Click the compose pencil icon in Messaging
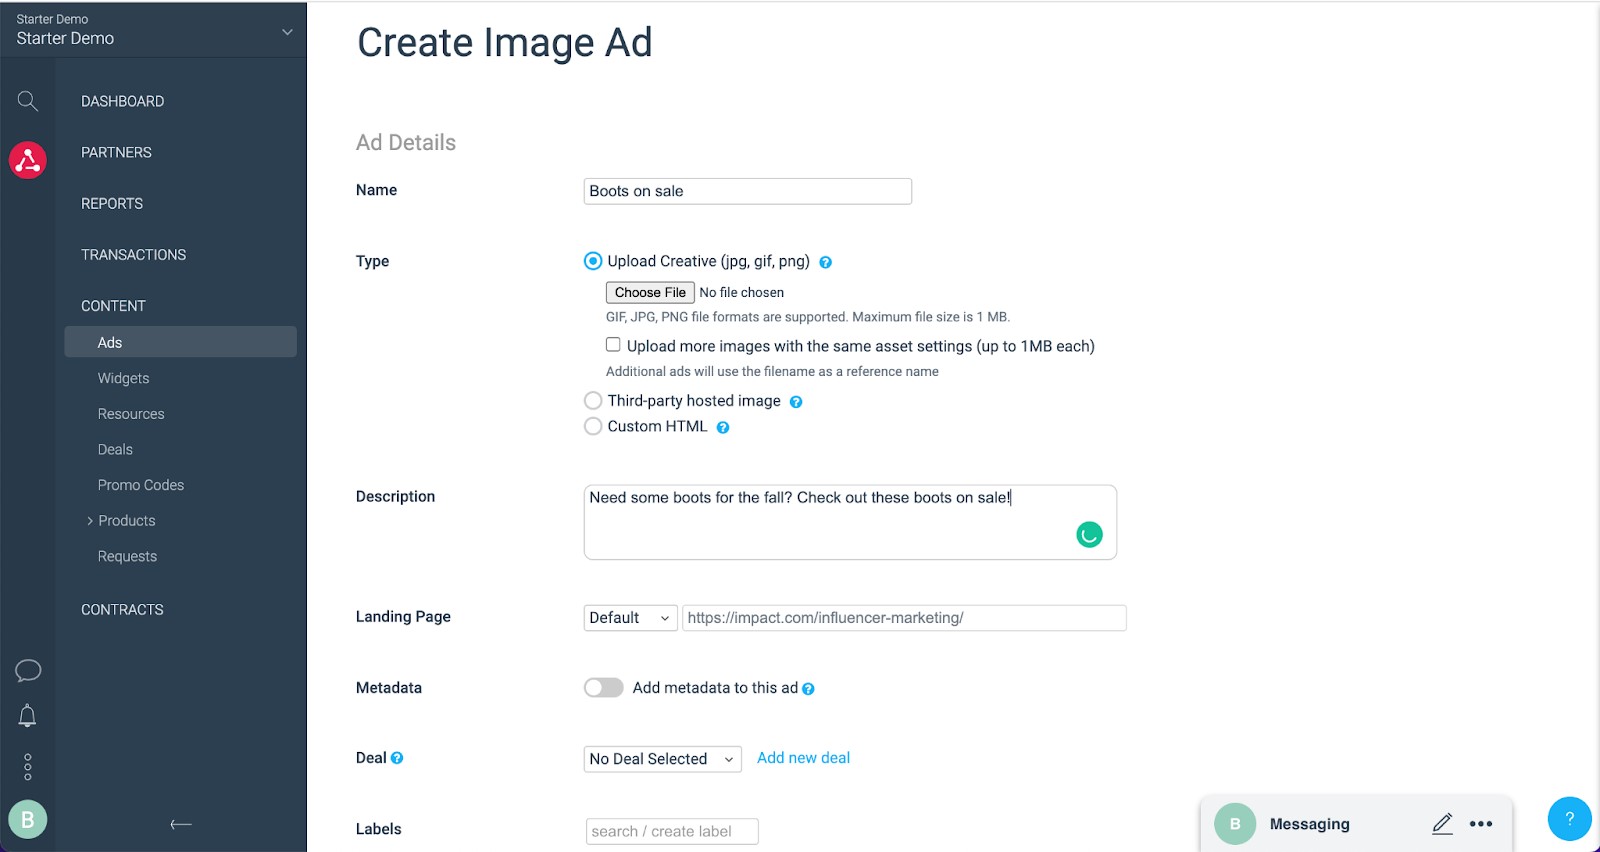This screenshot has width=1600, height=852. pos(1442,824)
